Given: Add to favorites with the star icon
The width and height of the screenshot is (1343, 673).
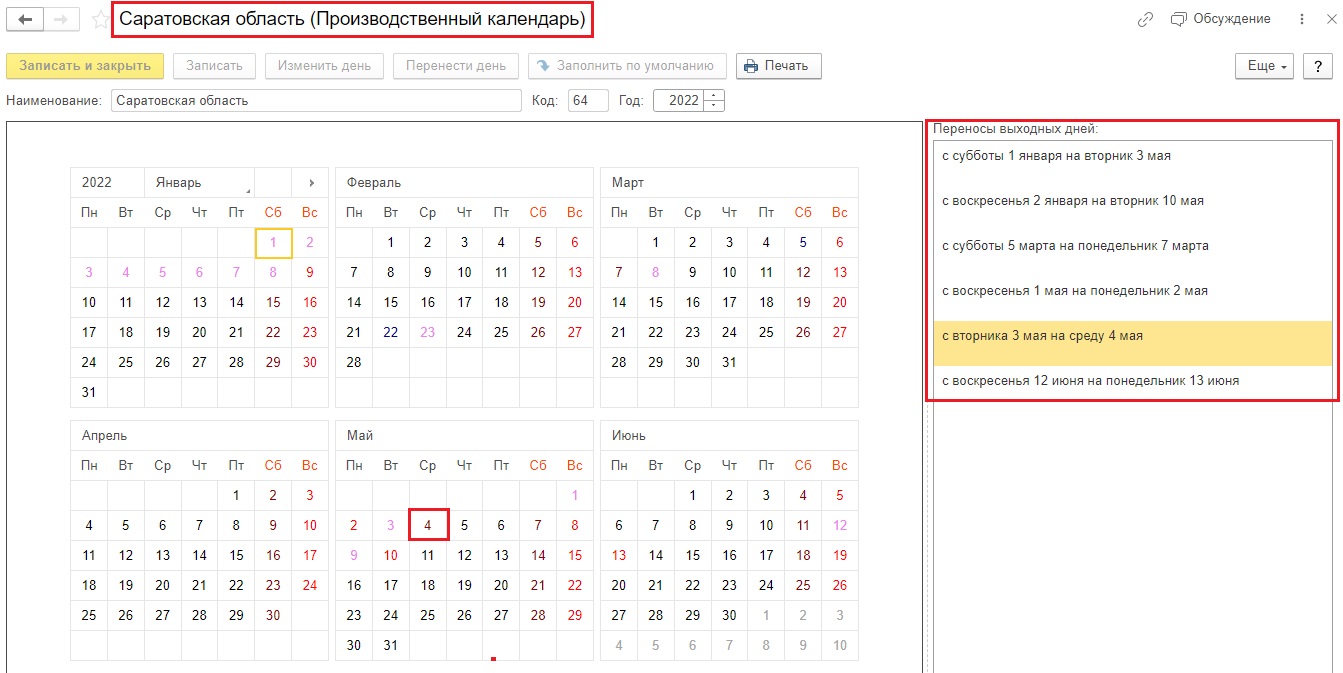Looking at the screenshot, I should pyautogui.click(x=99, y=19).
